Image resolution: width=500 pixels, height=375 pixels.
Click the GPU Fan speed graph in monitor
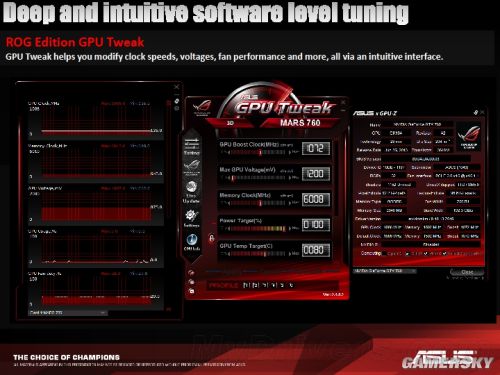[x=96, y=290]
